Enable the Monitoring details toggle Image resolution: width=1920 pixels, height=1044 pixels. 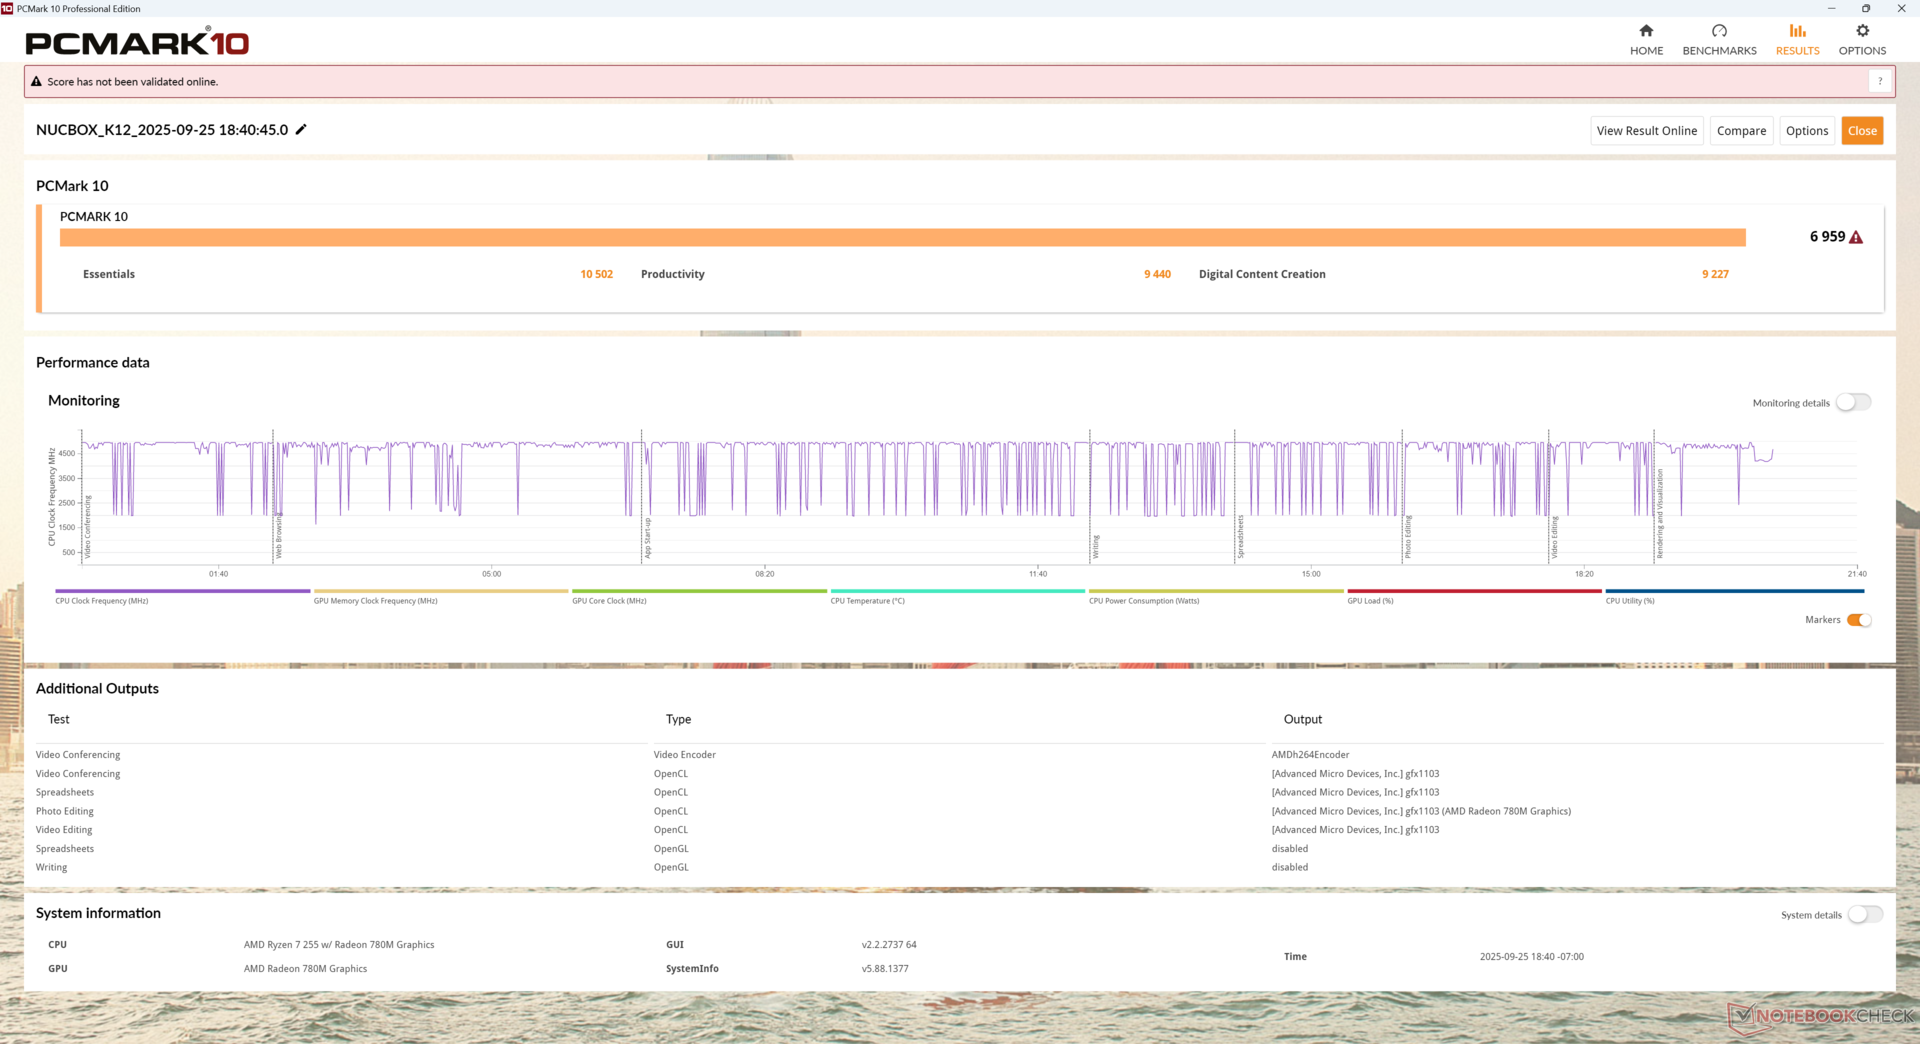click(x=1853, y=402)
